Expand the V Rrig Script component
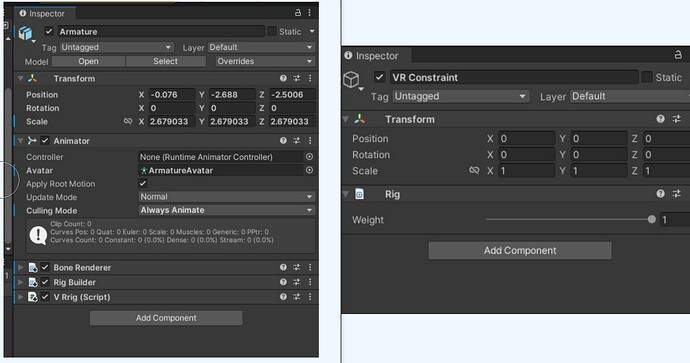Screen dimensions: 690x363 [x=20, y=297]
